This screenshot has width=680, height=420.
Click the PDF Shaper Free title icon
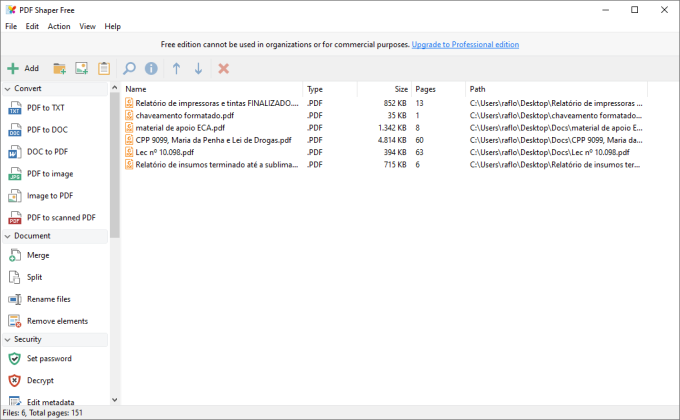coord(11,10)
